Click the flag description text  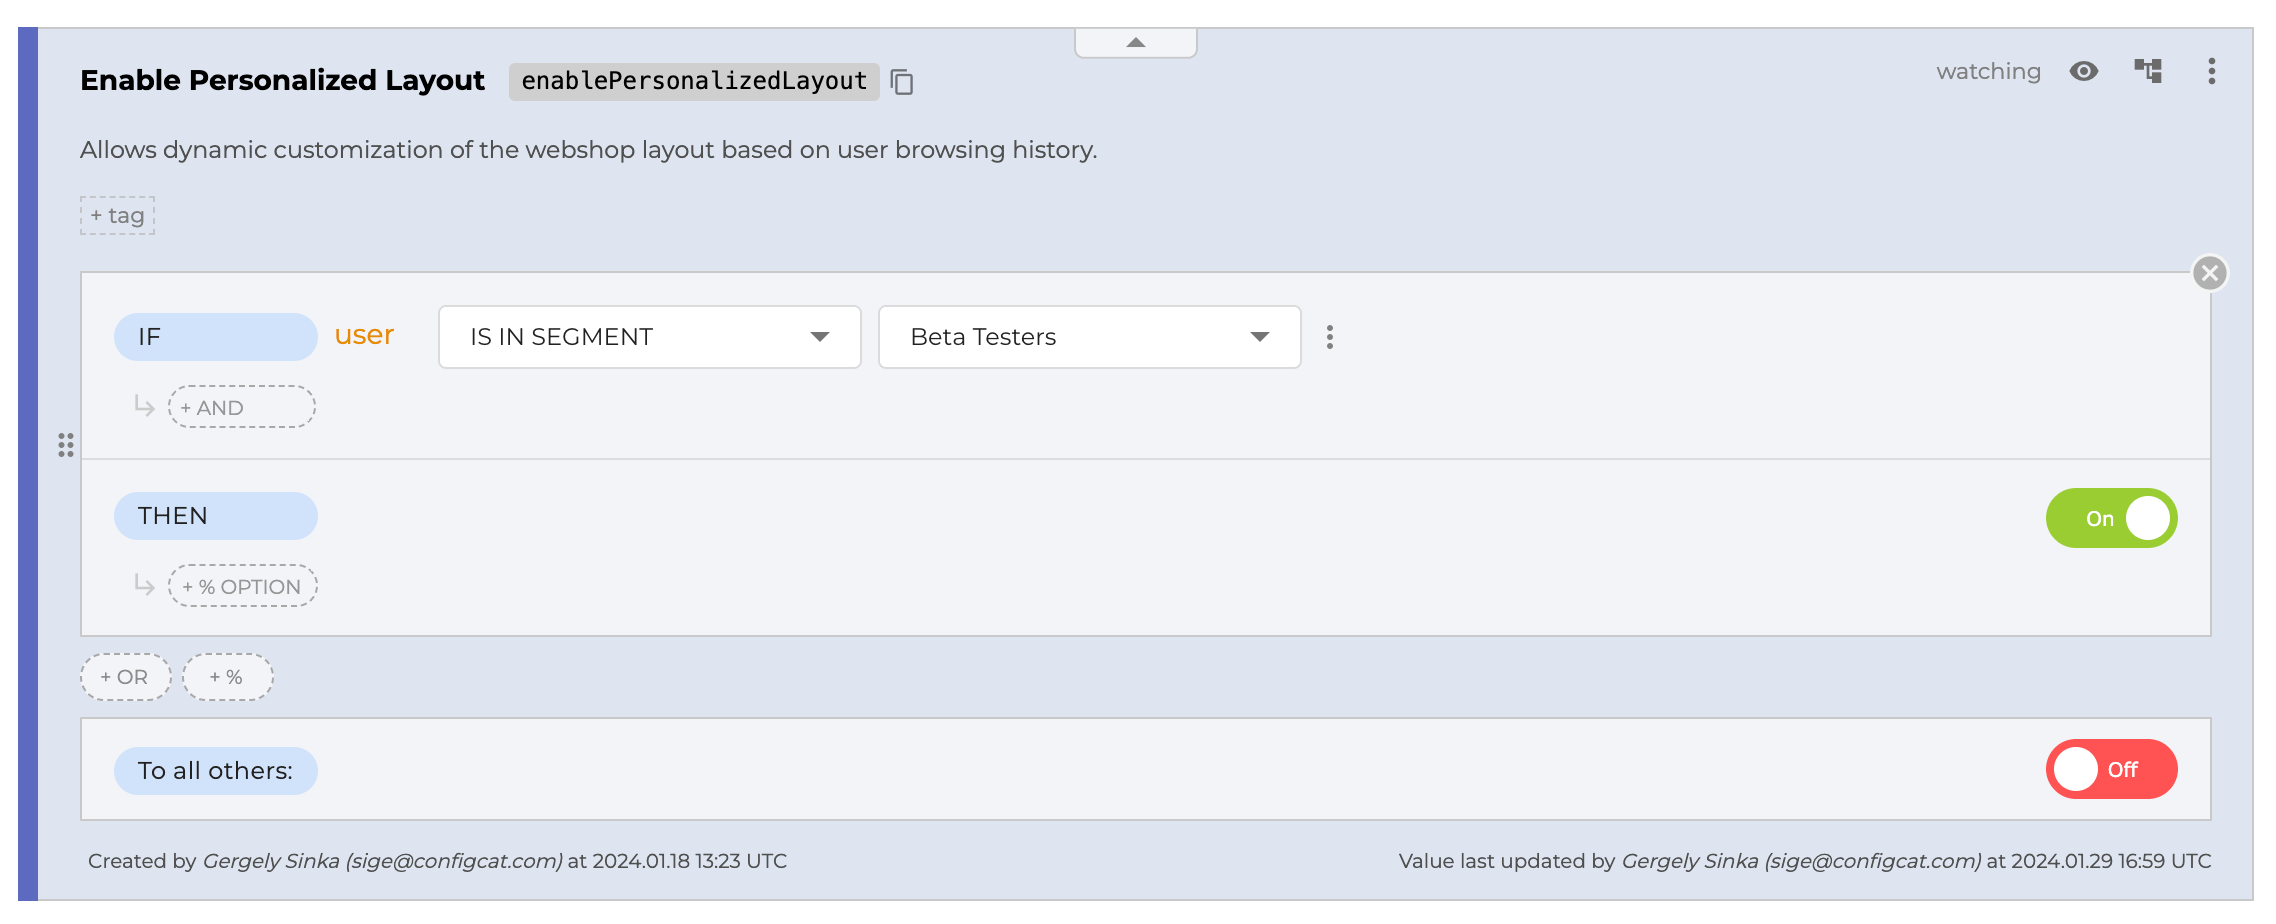(588, 150)
